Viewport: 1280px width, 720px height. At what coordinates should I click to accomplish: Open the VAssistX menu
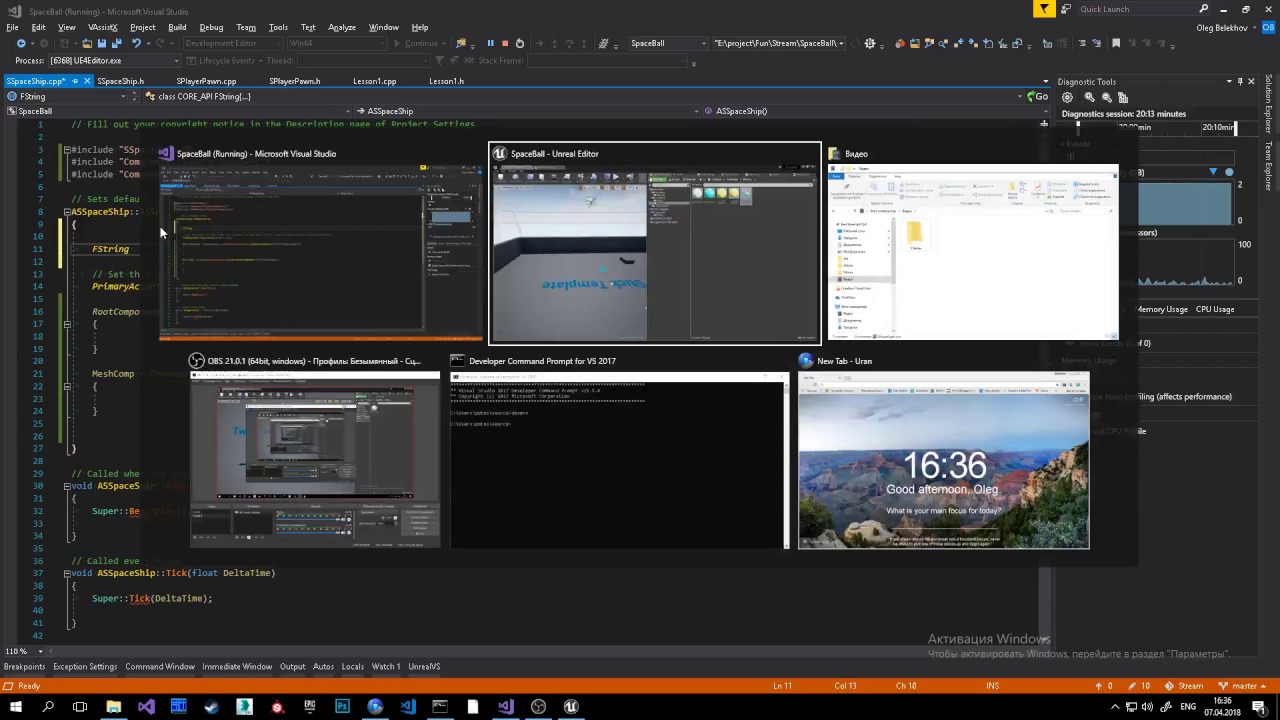(102, 27)
